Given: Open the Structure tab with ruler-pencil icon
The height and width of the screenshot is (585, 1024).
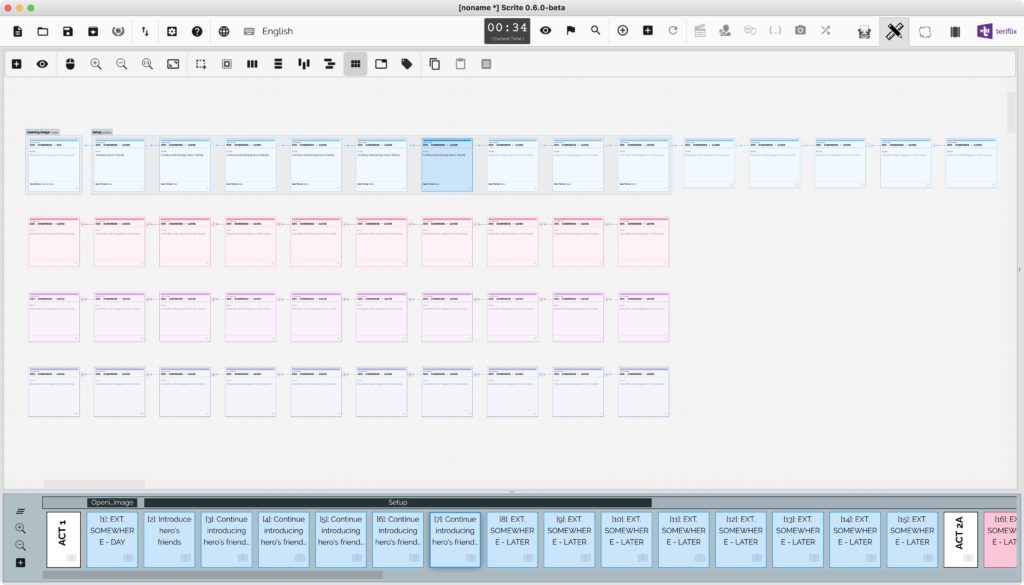Looking at the screenshot, I should click(894, 31).
